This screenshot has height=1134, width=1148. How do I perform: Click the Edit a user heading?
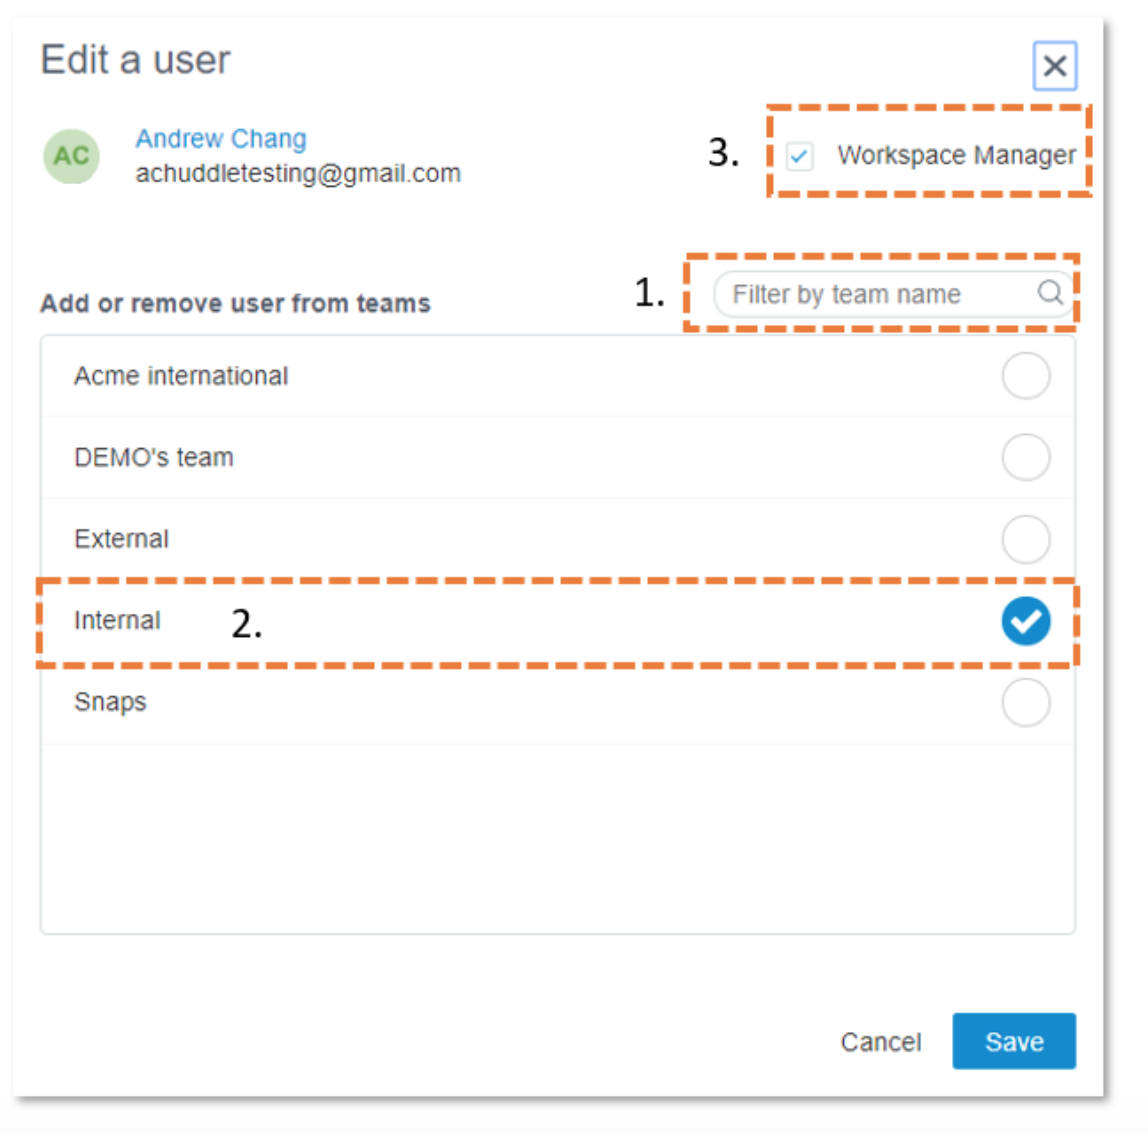[x=135, y=59]
